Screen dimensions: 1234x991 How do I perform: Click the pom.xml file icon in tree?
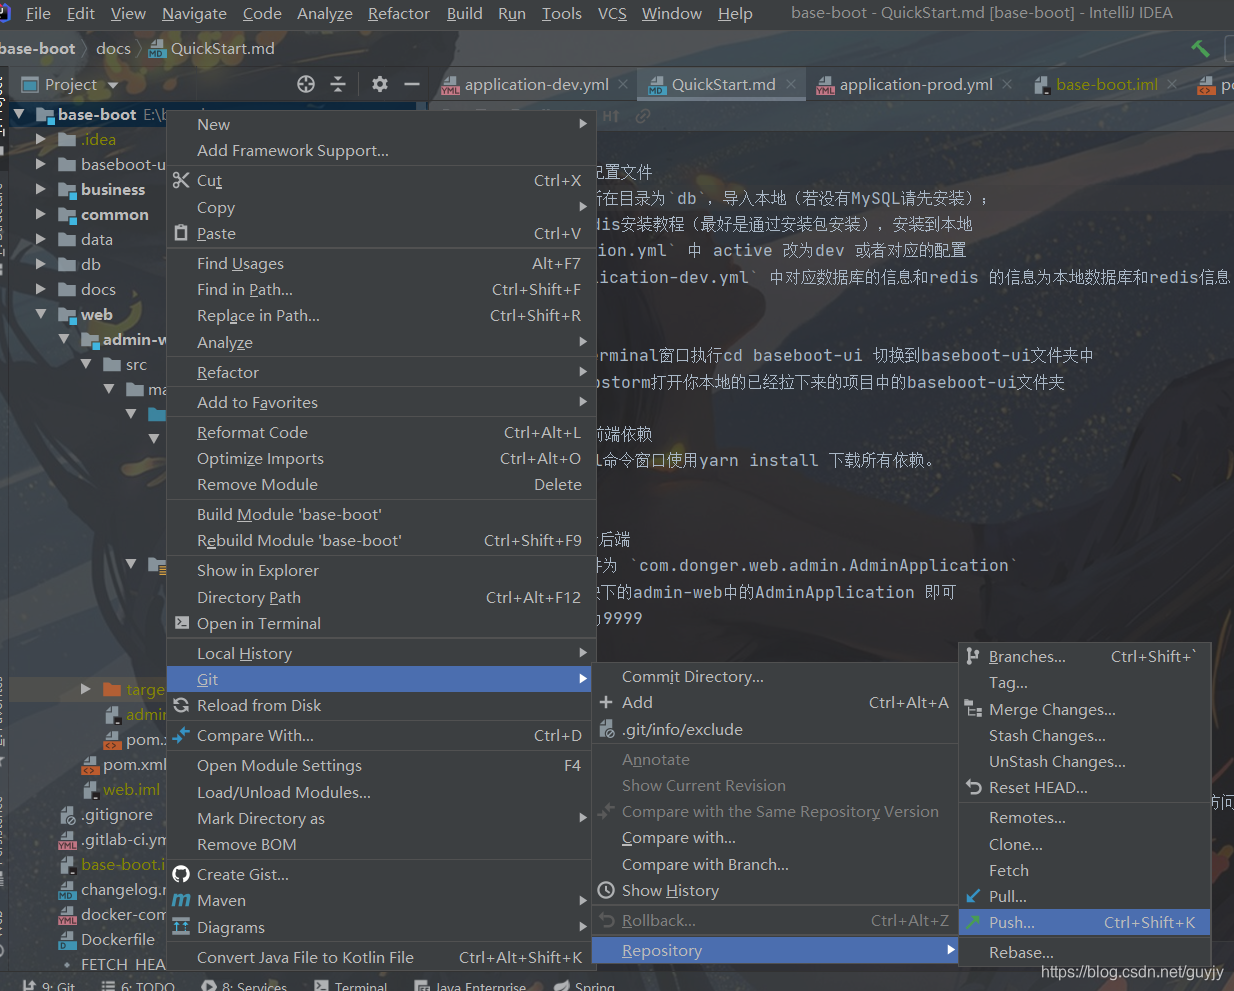coord(90,765)
